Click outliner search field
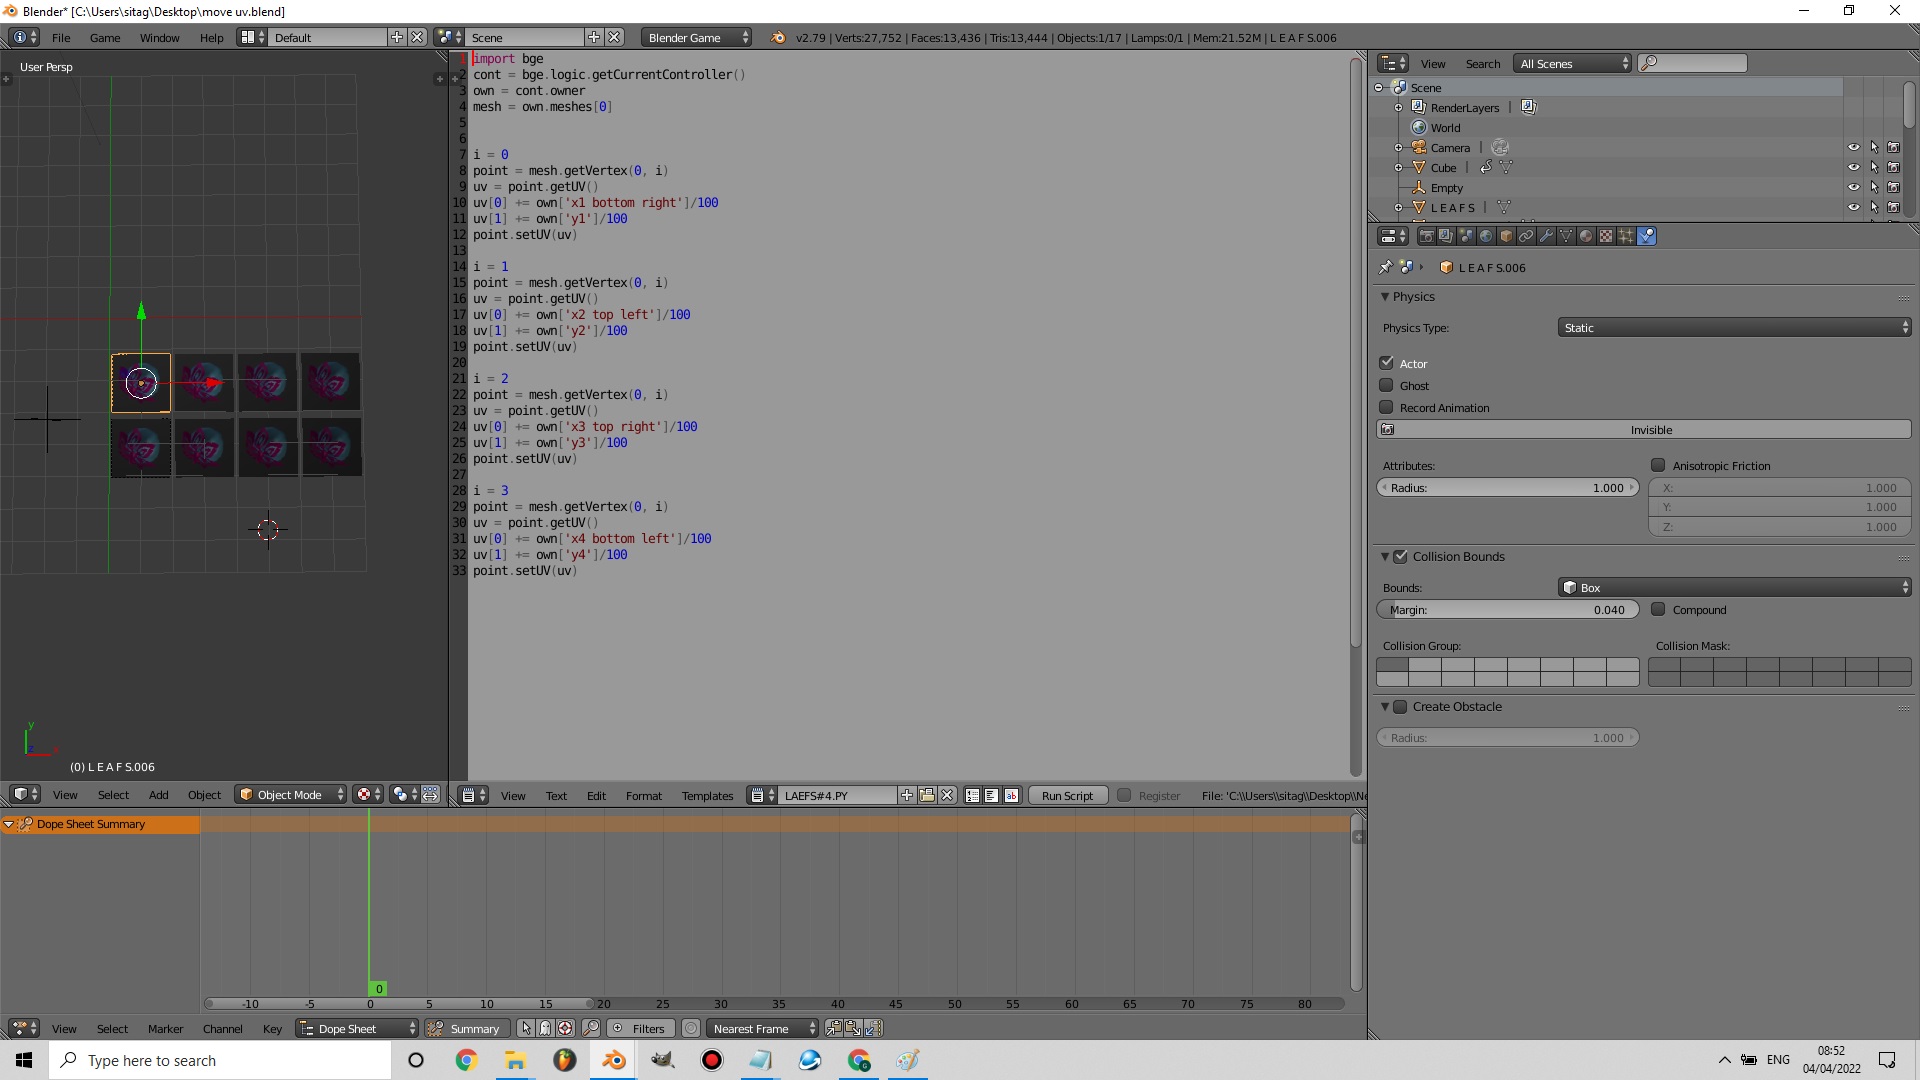Image resolution: width=1920 pixels, height=1080 pixels. [x=1693, y=63]
